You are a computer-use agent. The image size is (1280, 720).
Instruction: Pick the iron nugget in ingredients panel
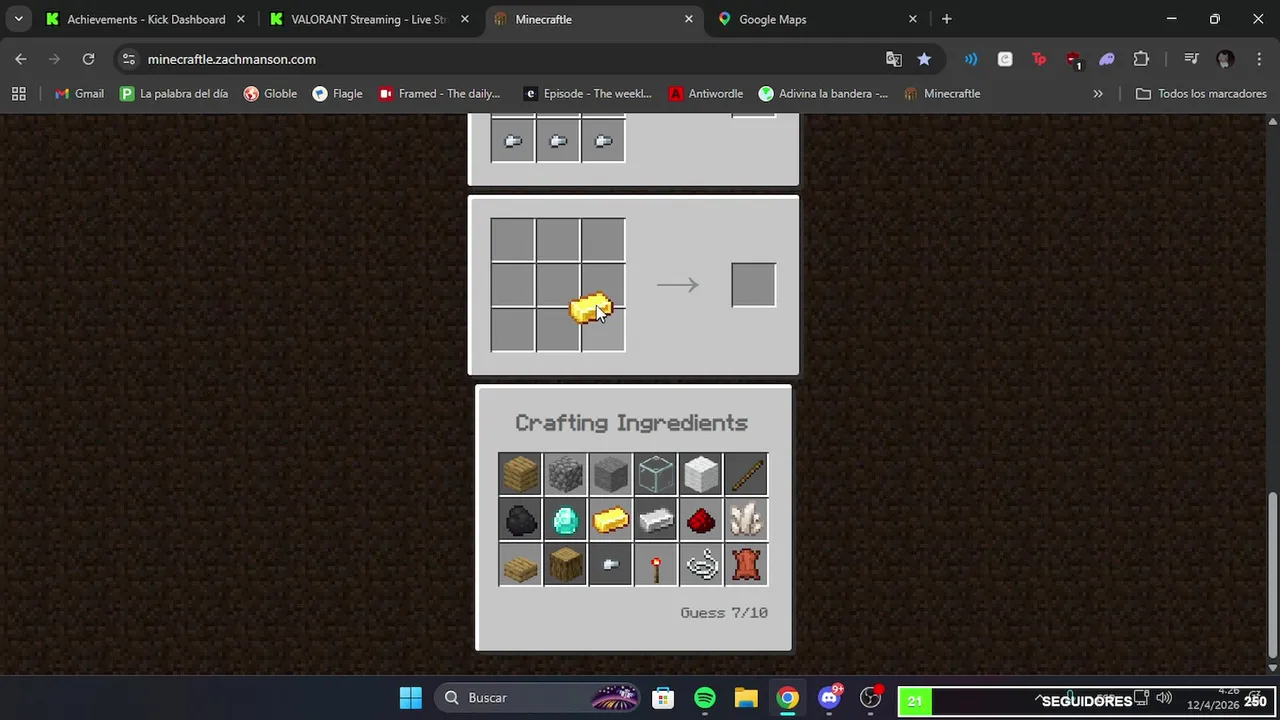click(x=610, y=565)
